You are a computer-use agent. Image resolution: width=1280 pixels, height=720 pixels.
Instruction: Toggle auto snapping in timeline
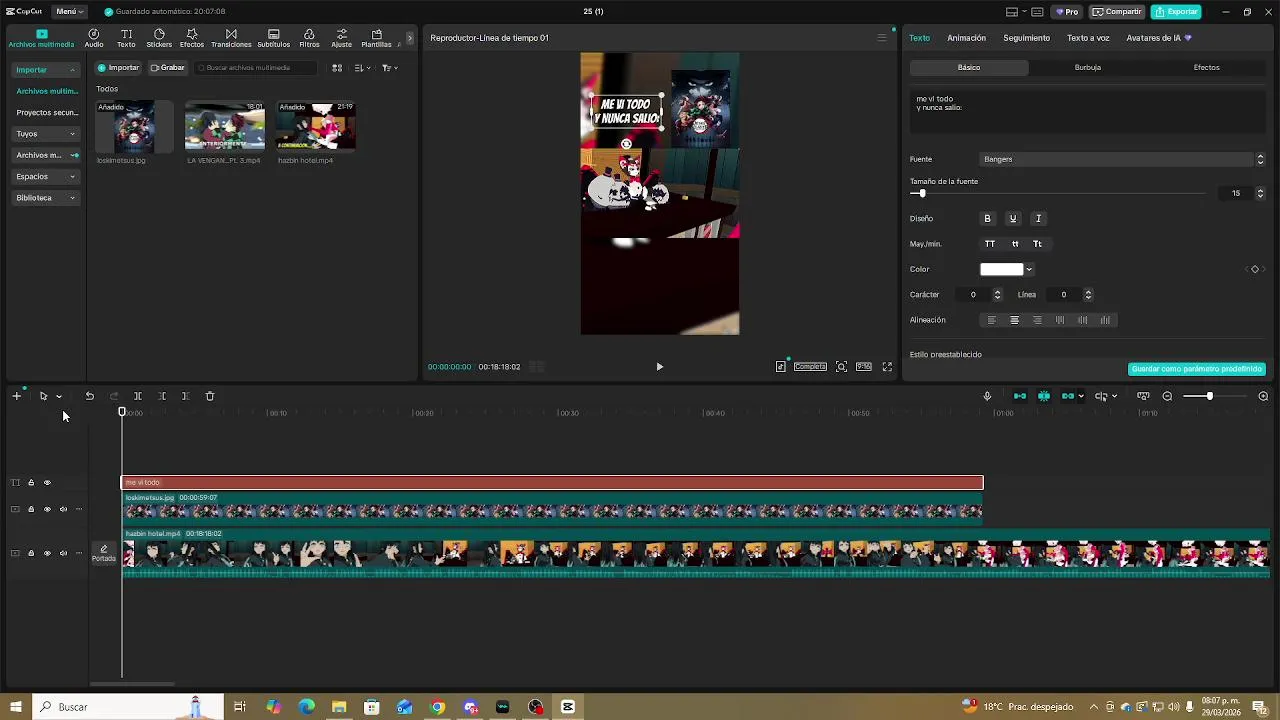tap(1044, 396)
